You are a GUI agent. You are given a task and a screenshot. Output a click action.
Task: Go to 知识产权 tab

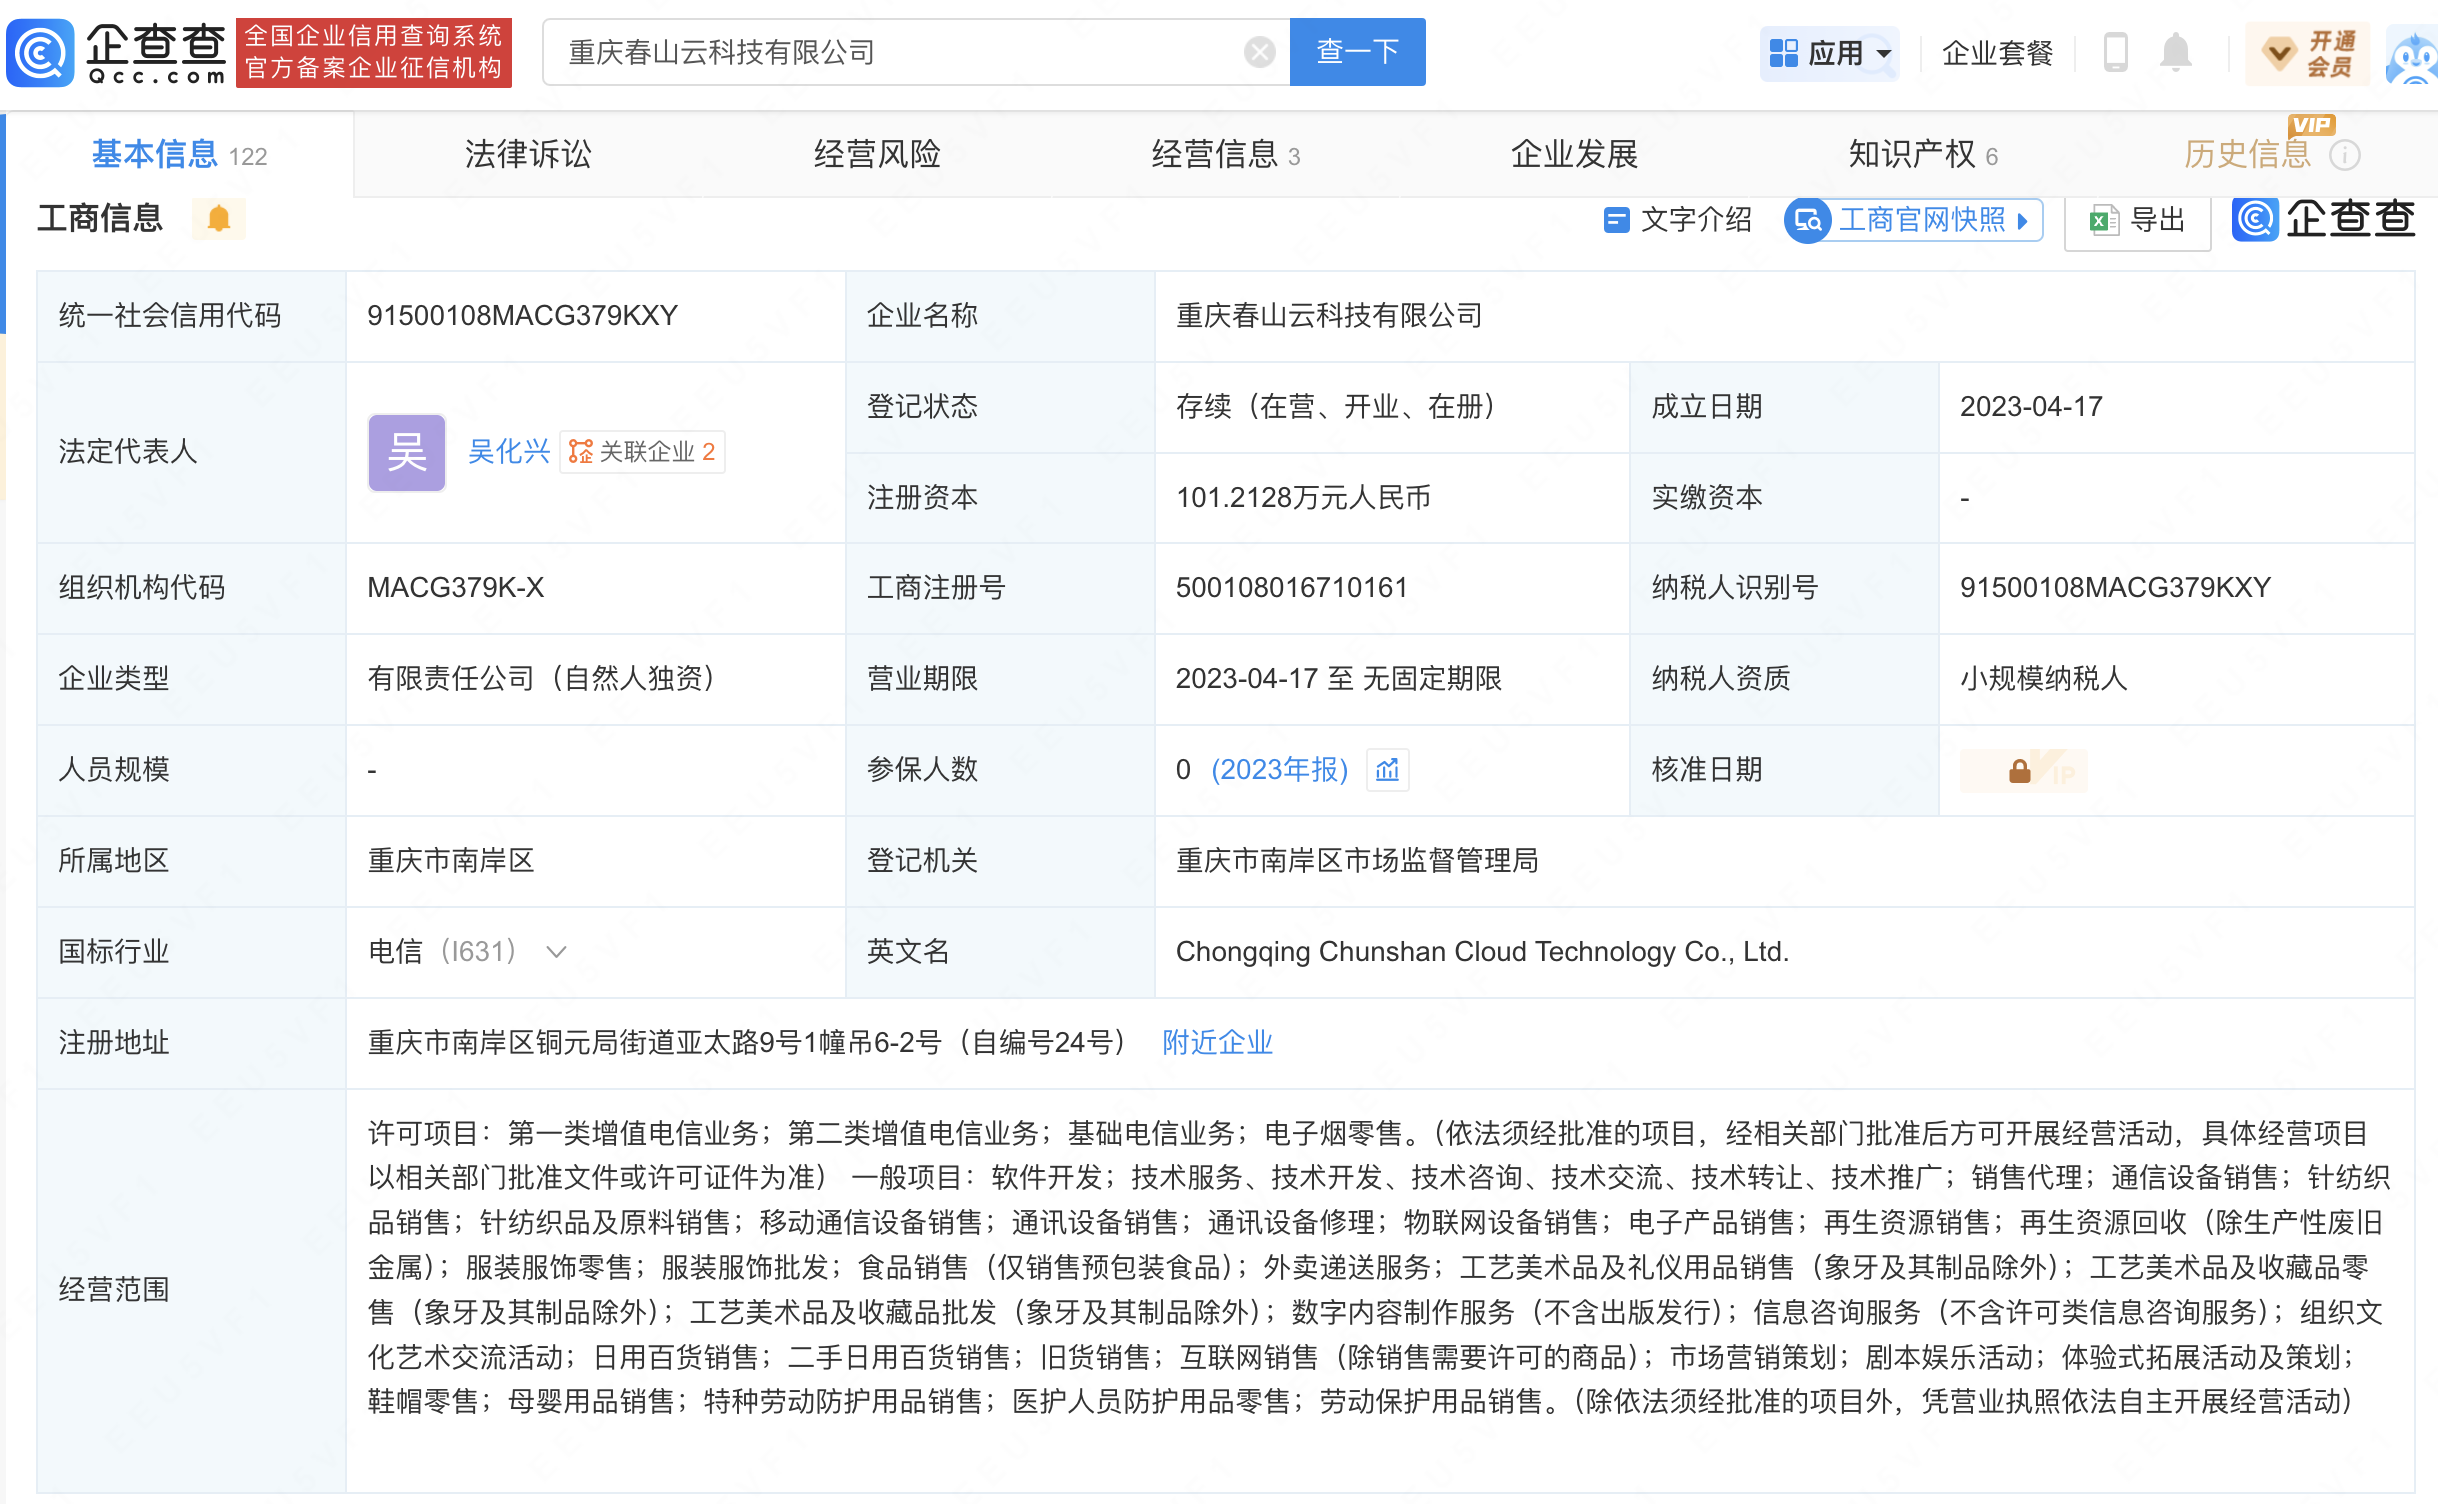1923,155
